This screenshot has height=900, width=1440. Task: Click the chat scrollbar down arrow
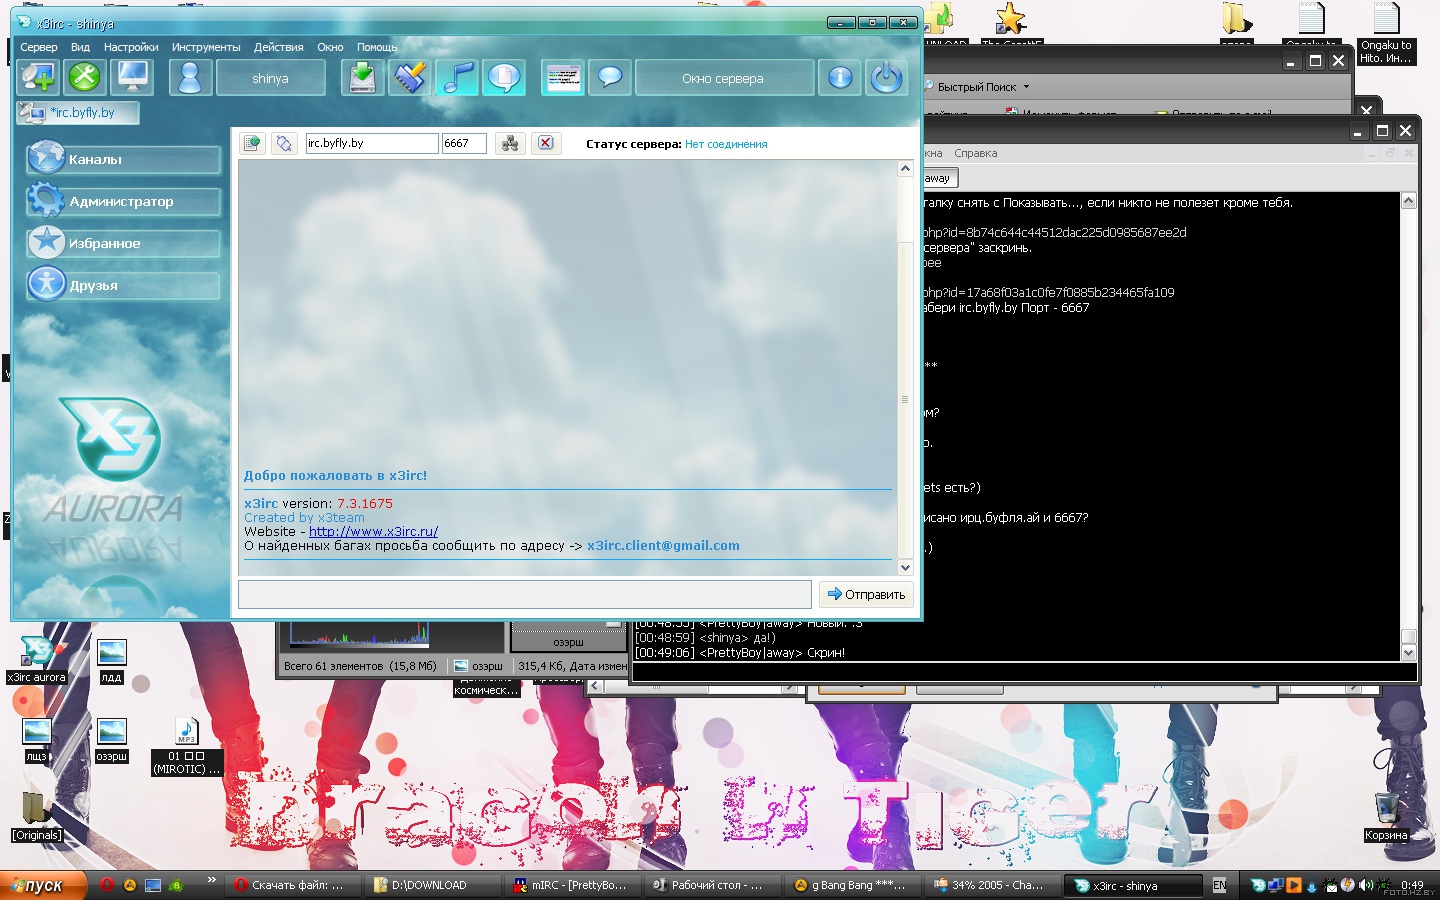(905, 567)
